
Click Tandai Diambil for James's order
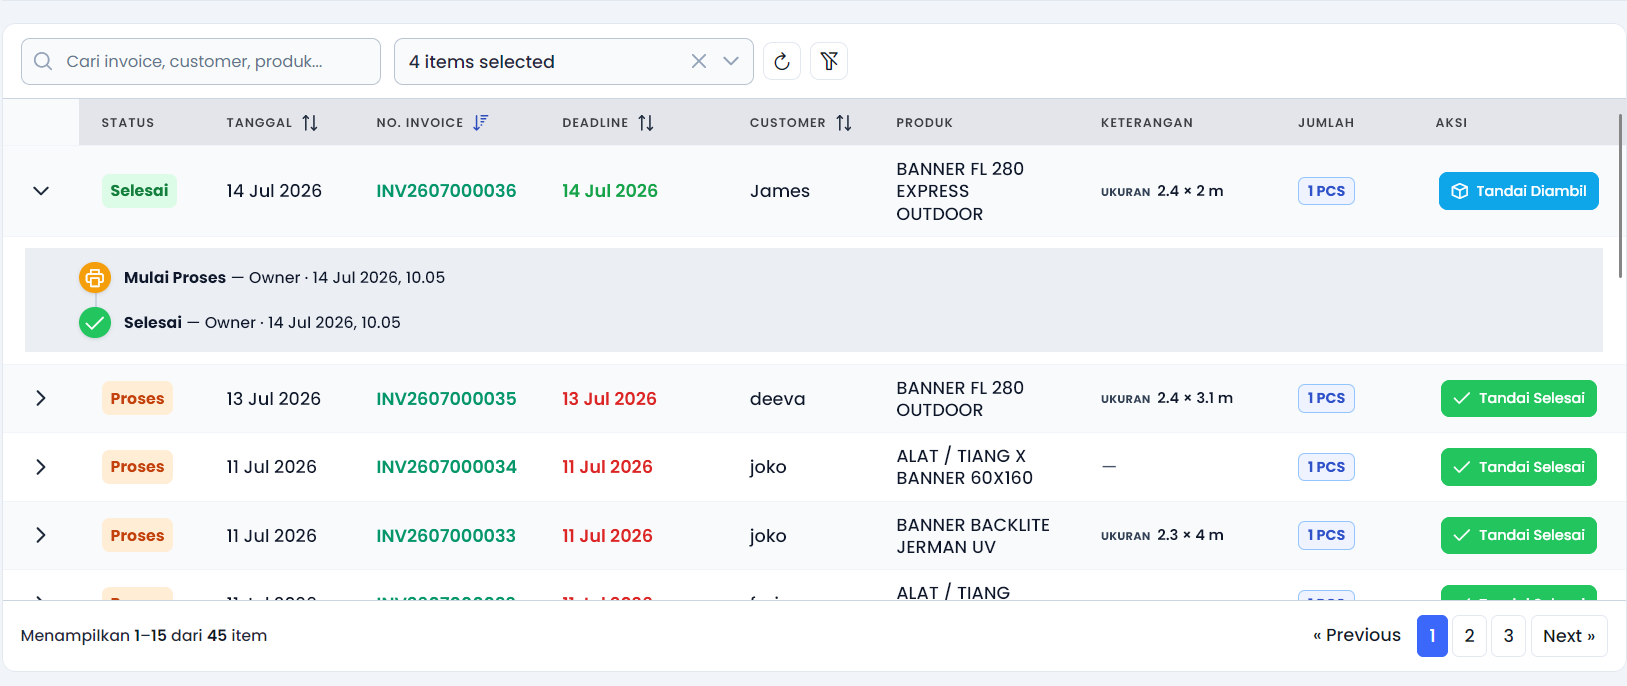click(x=1518, y=191)
